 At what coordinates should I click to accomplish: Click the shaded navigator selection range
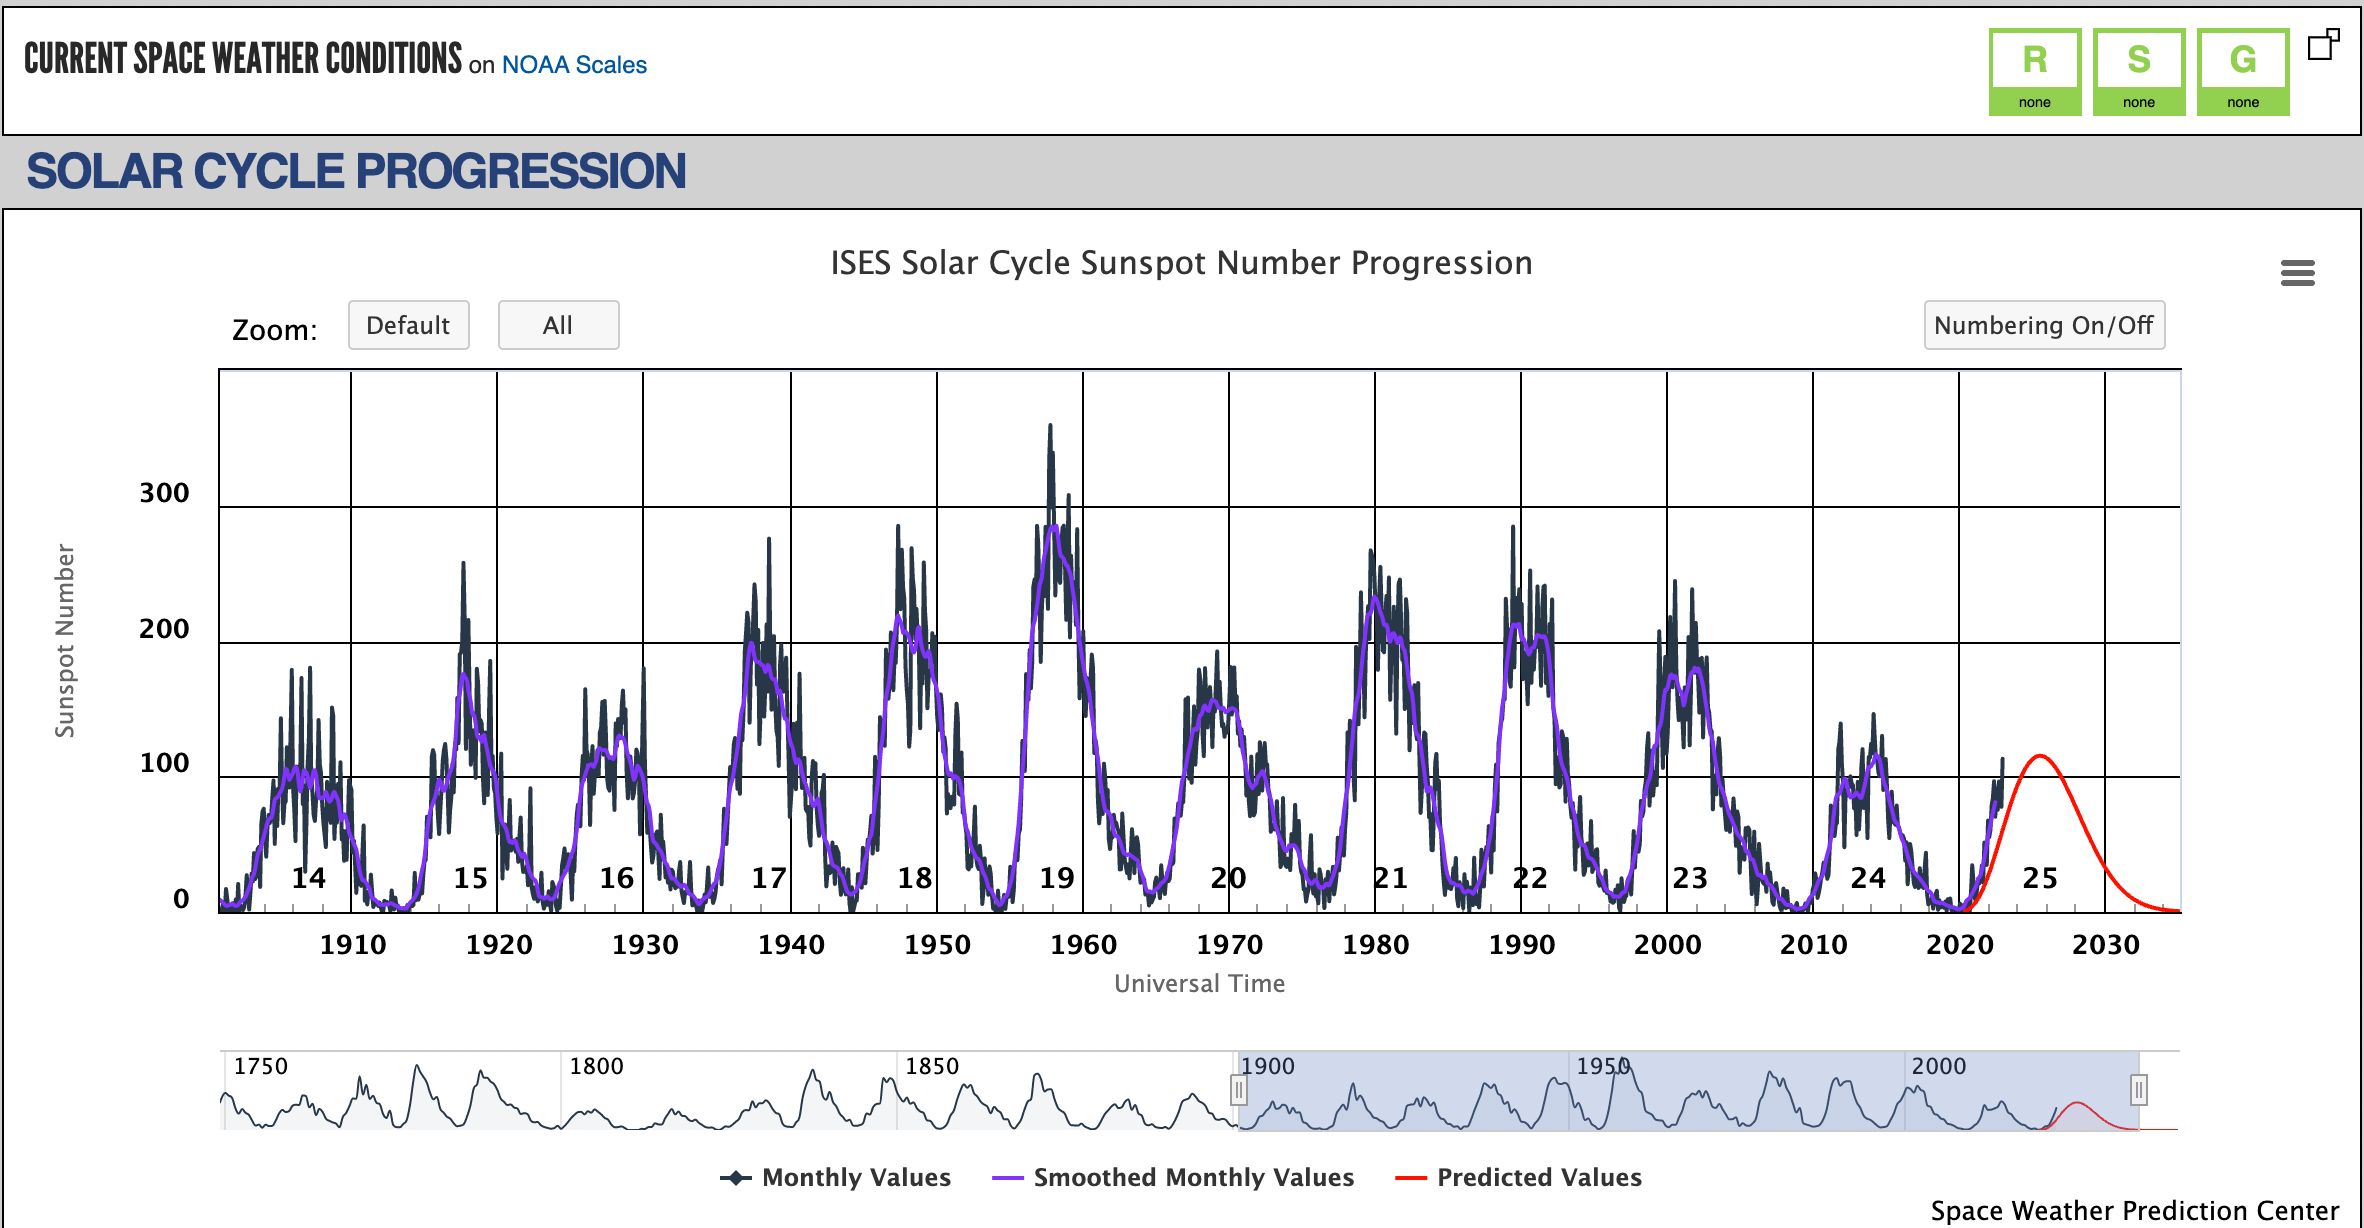[x=1688, y=1090]
